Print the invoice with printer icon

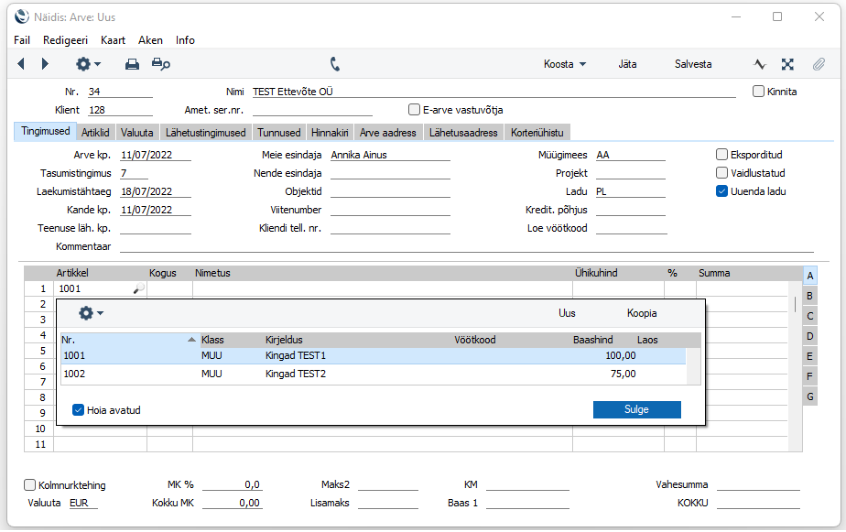point(132,65)
